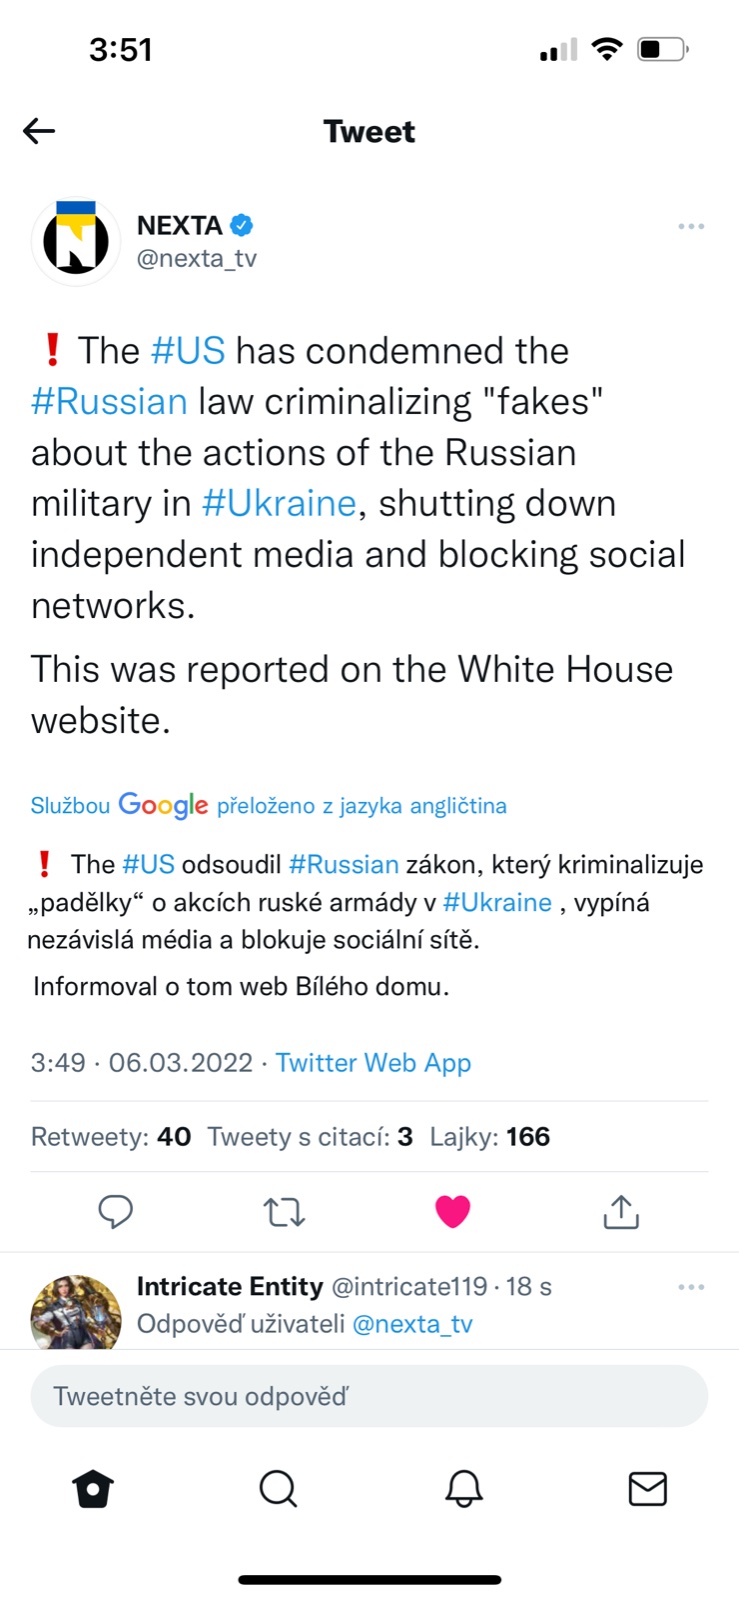
Task: View Tweety s citací quote tweets
Action: coord(310,1137)
